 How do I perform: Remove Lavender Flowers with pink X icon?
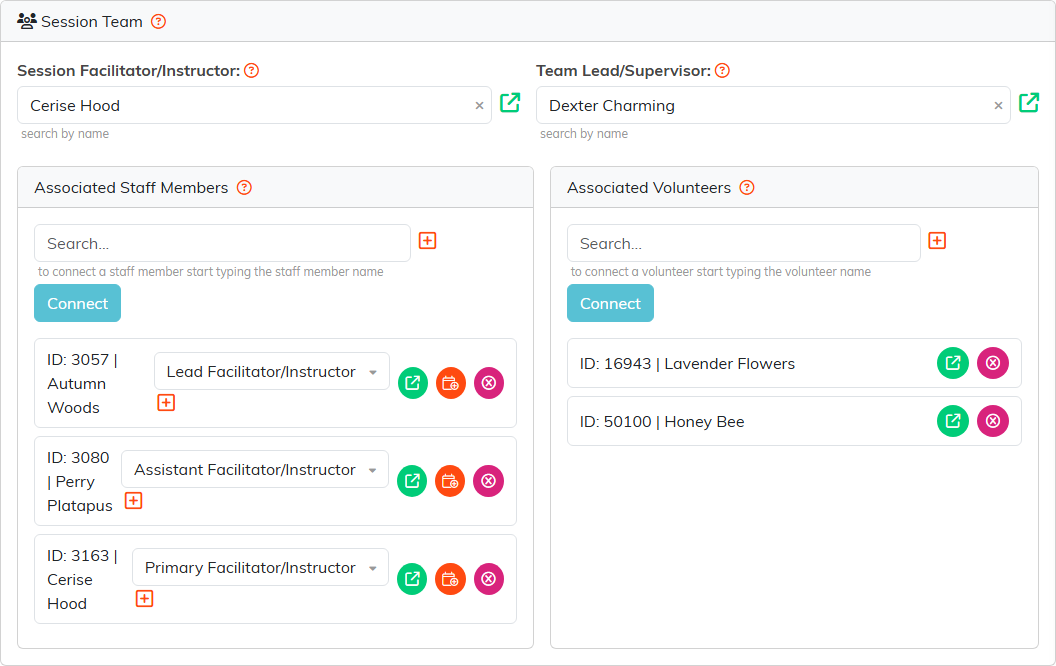click(x=993, y=363)
